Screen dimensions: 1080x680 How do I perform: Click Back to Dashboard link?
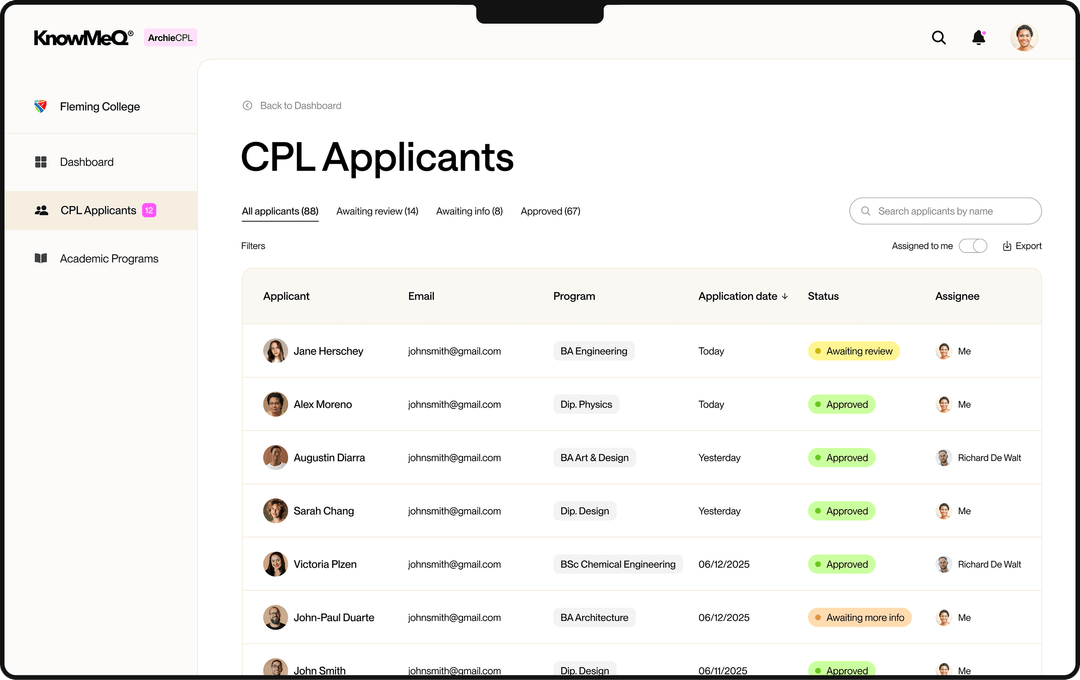pyautogui.click(x=299, y=105)
